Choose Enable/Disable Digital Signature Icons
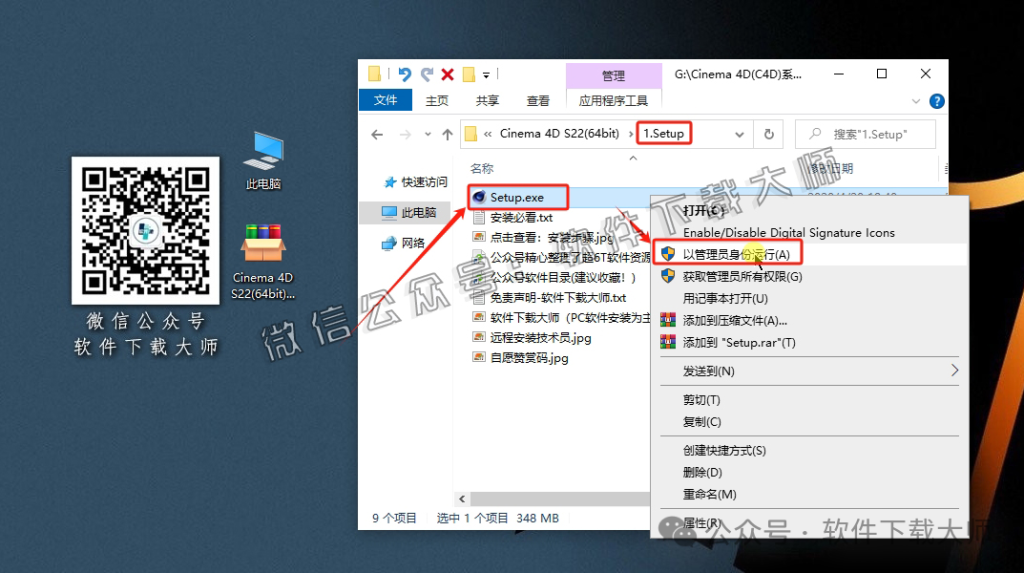 789,233
